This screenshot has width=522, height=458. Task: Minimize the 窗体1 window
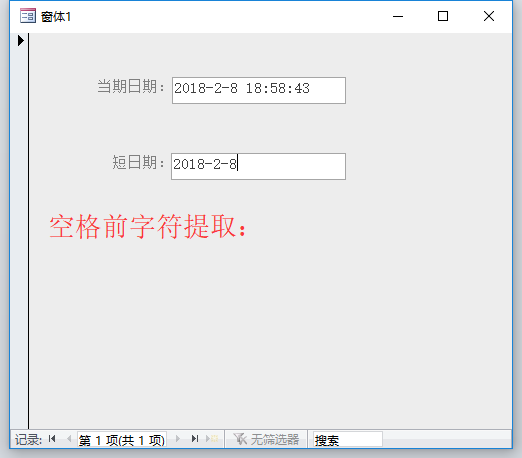point(398,16)
